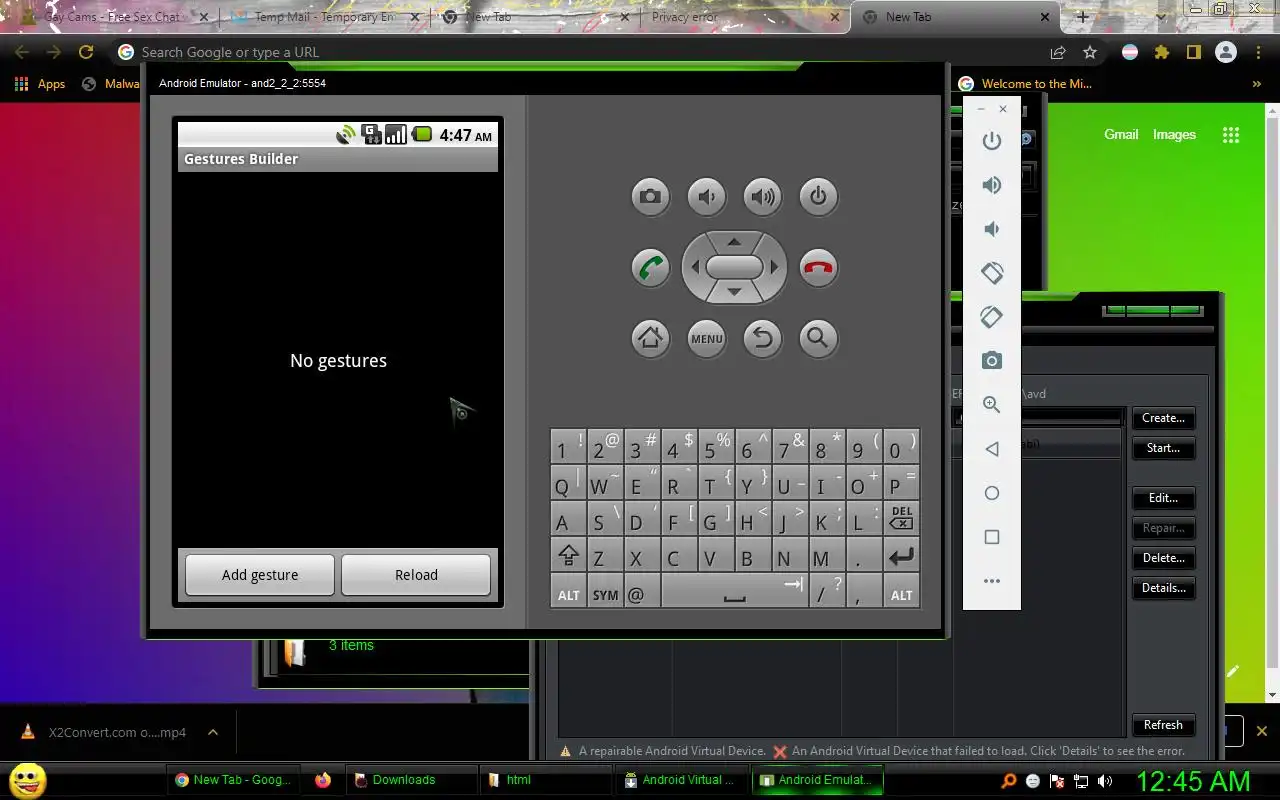
Task: Tap the emulator round back arrow button
Action: coord(763,338)
